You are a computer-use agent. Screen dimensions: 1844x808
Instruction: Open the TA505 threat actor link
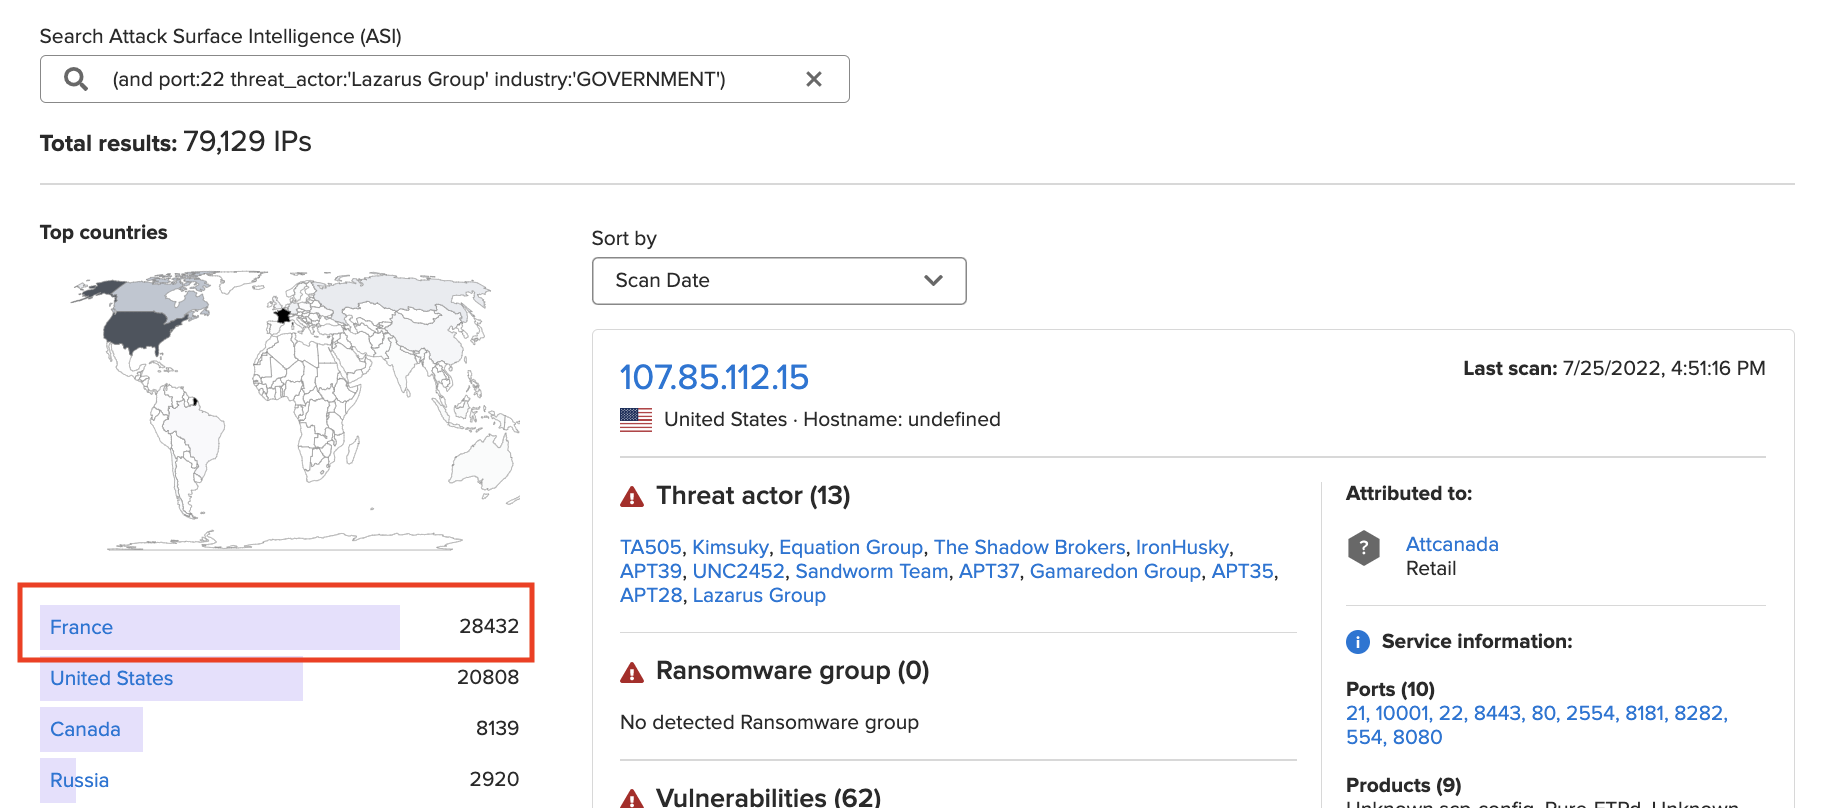(650, 547)
